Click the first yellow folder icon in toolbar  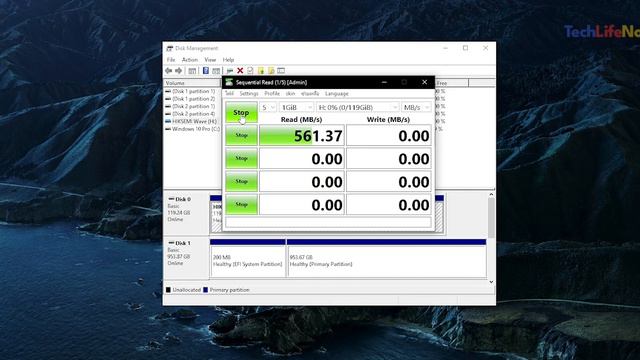[x=261, y=71]
